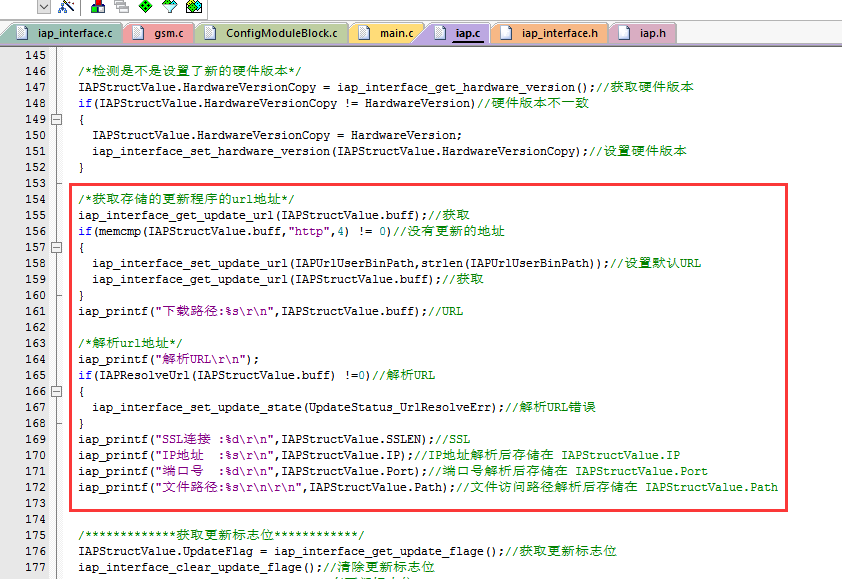Click the /*检测是不是设置了新的硬件版本*/ comment

tap(190, 71)
